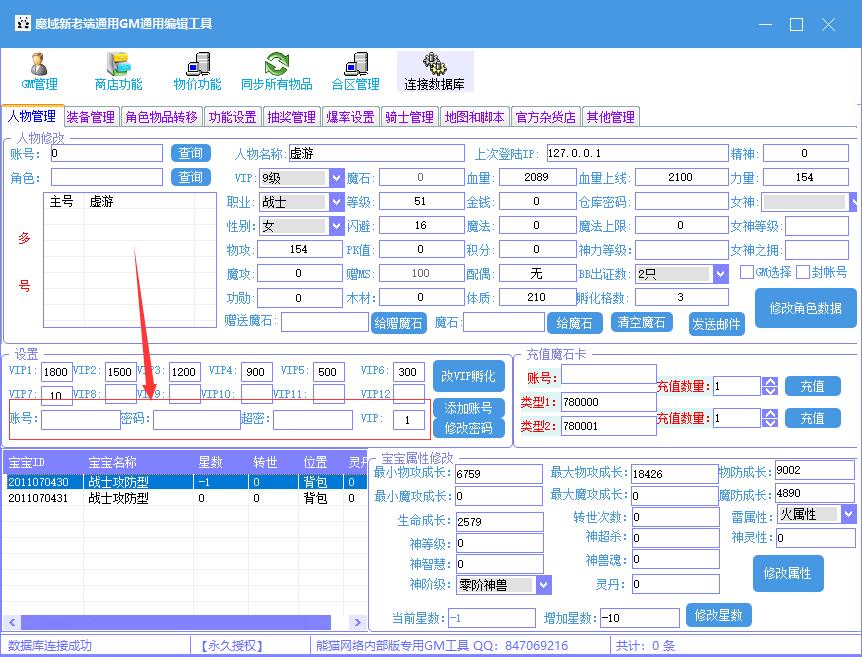Viewport: 862px width, 657px height.
Task: Click the 改VIP孵化 button
Action: [x=468, y=376]
